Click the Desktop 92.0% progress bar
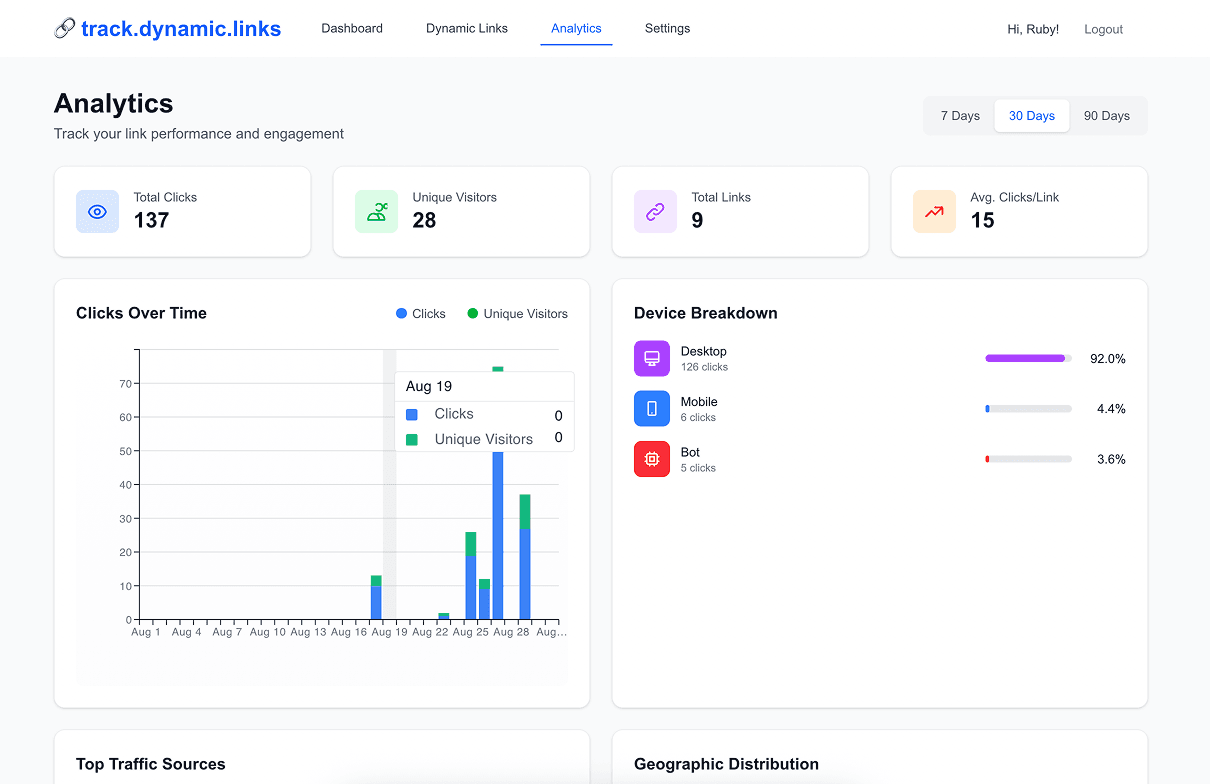Viewport: 1210px width, 784px height. (1028, 358)
